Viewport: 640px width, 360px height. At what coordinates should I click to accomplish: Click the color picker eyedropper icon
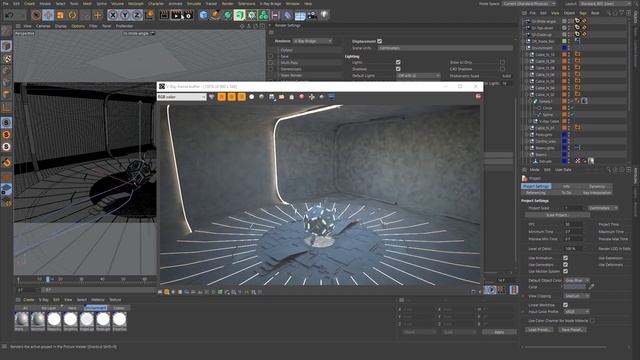point(591,287)
